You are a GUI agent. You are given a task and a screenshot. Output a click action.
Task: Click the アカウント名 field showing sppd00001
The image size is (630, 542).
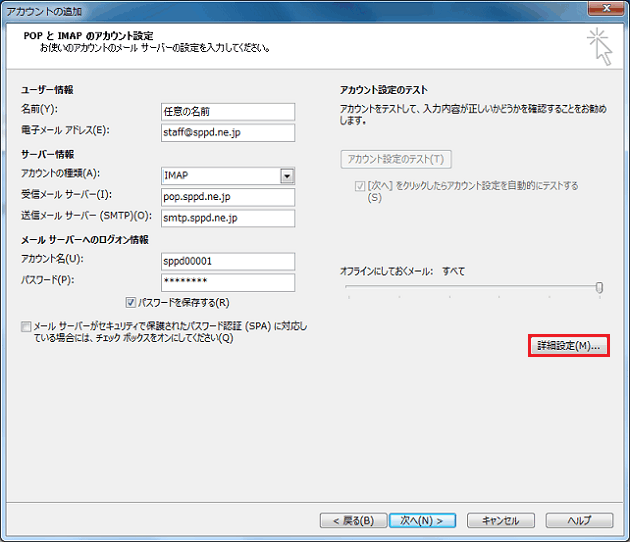pos(227,261)
